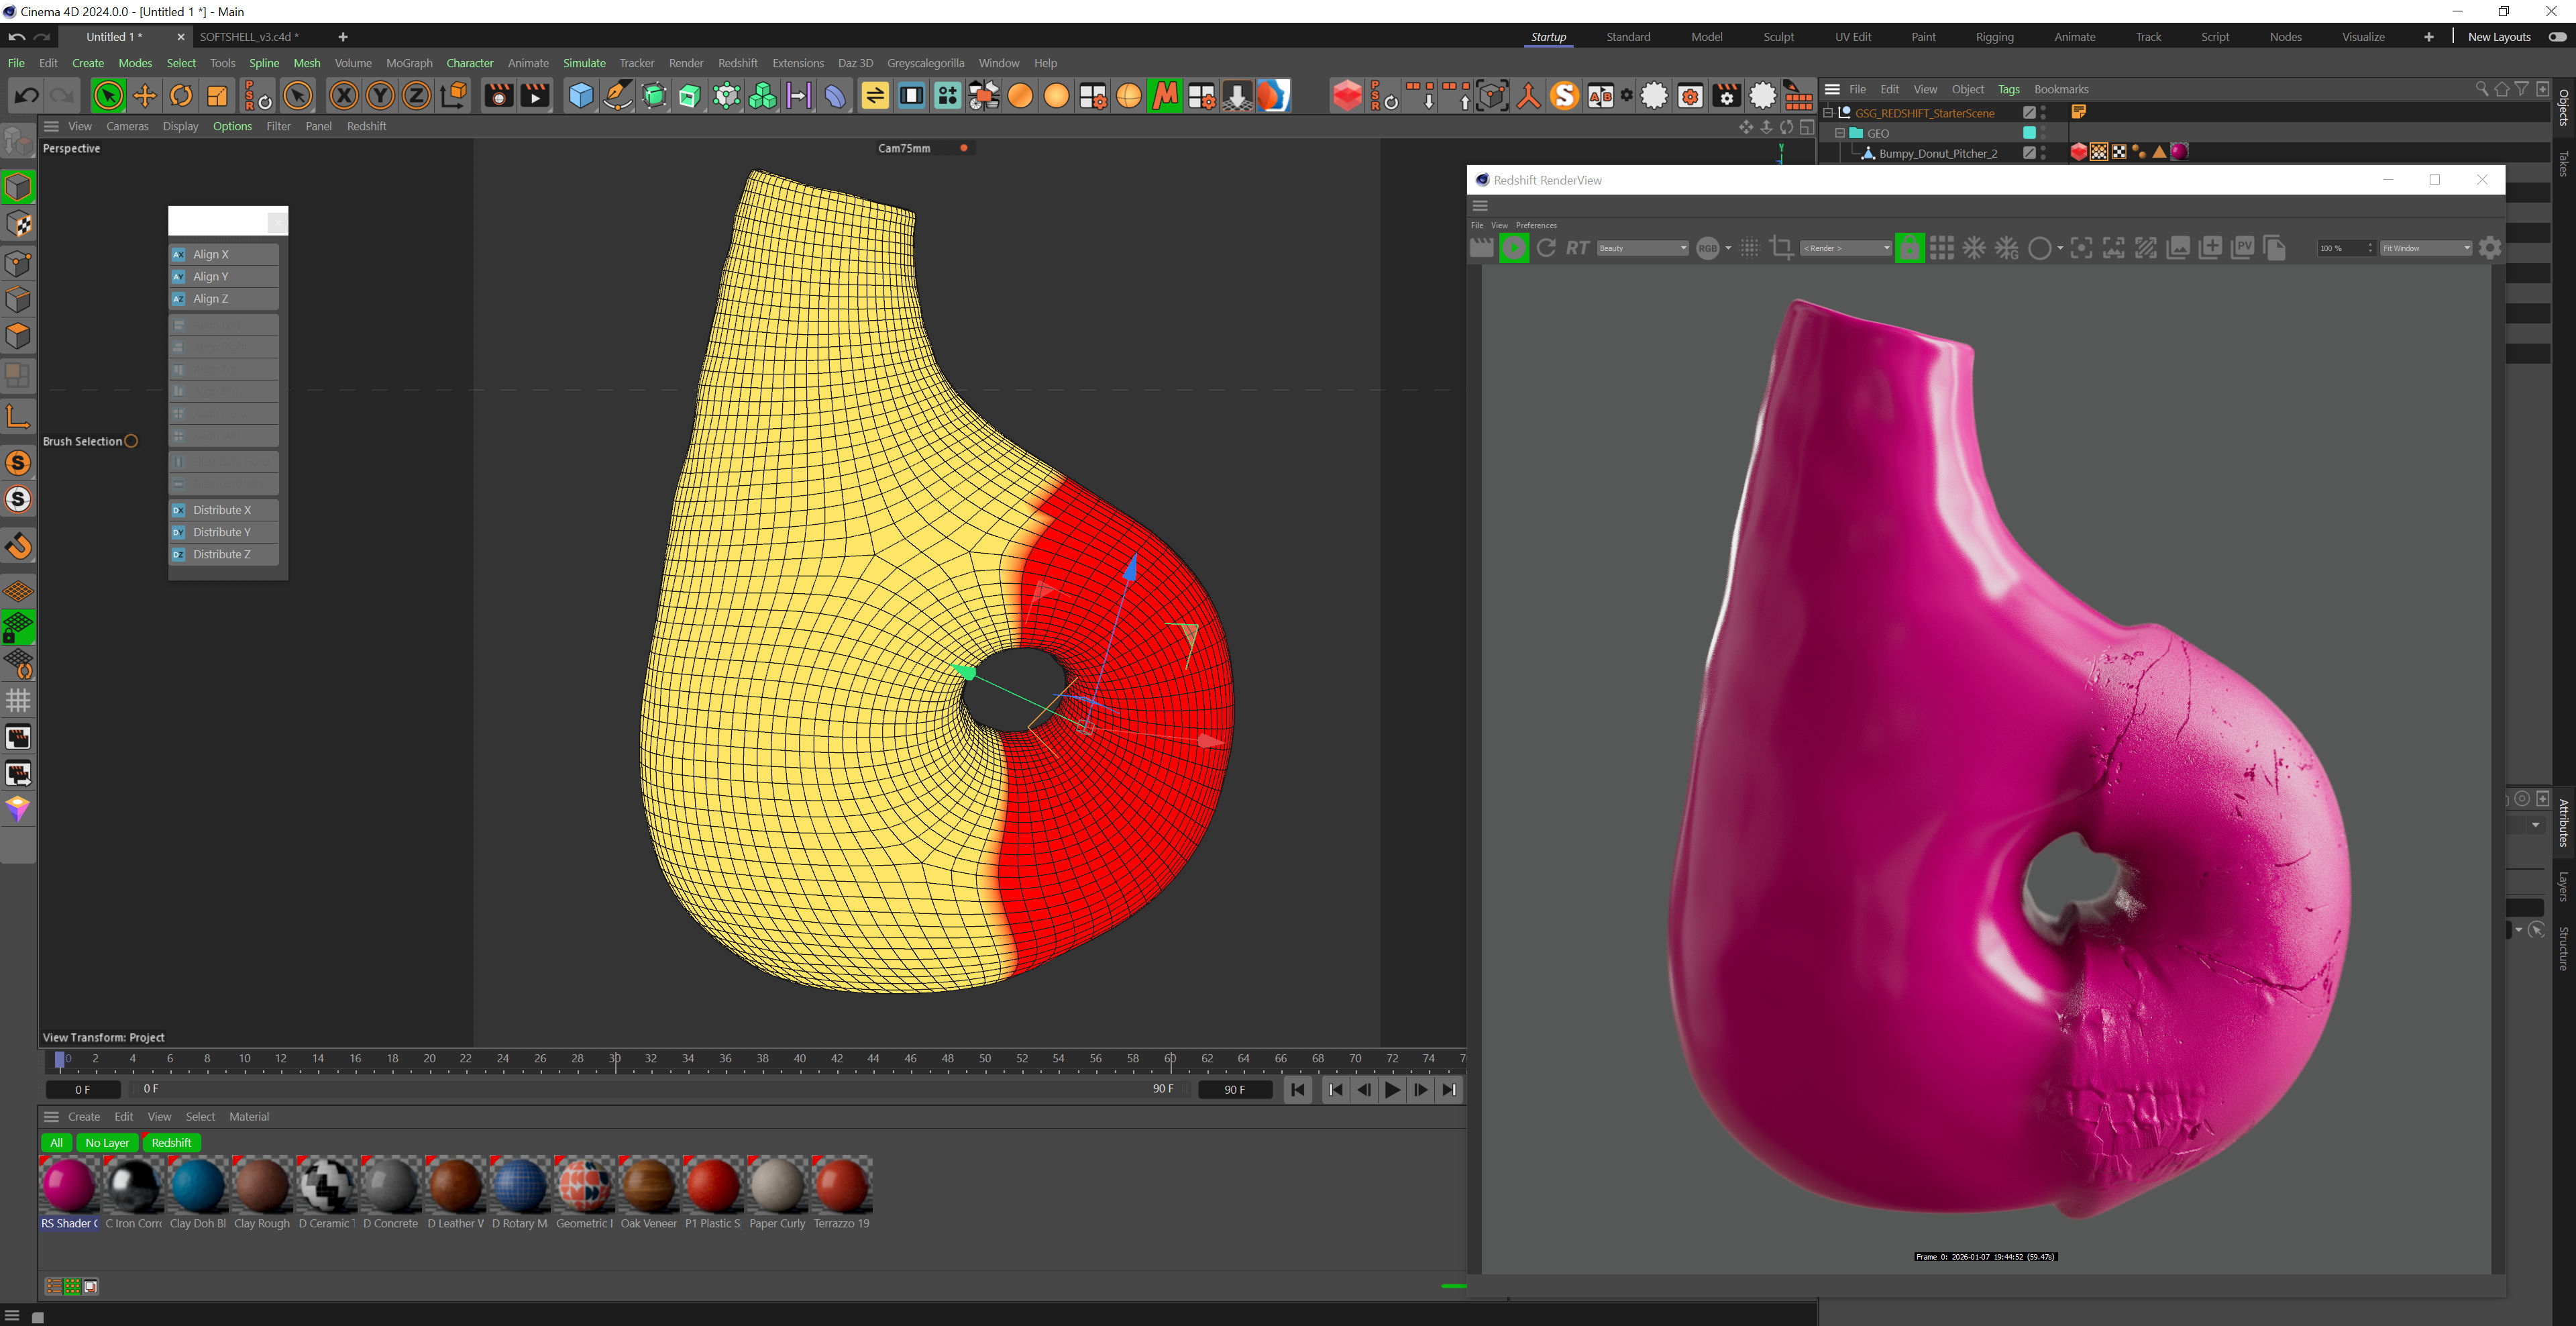The image size is (2576, 1326).
Task: Collapse the GSG_REDSHIFT_StarterScene tree item
Action: pyautogui.click(x=1828, y=113)
